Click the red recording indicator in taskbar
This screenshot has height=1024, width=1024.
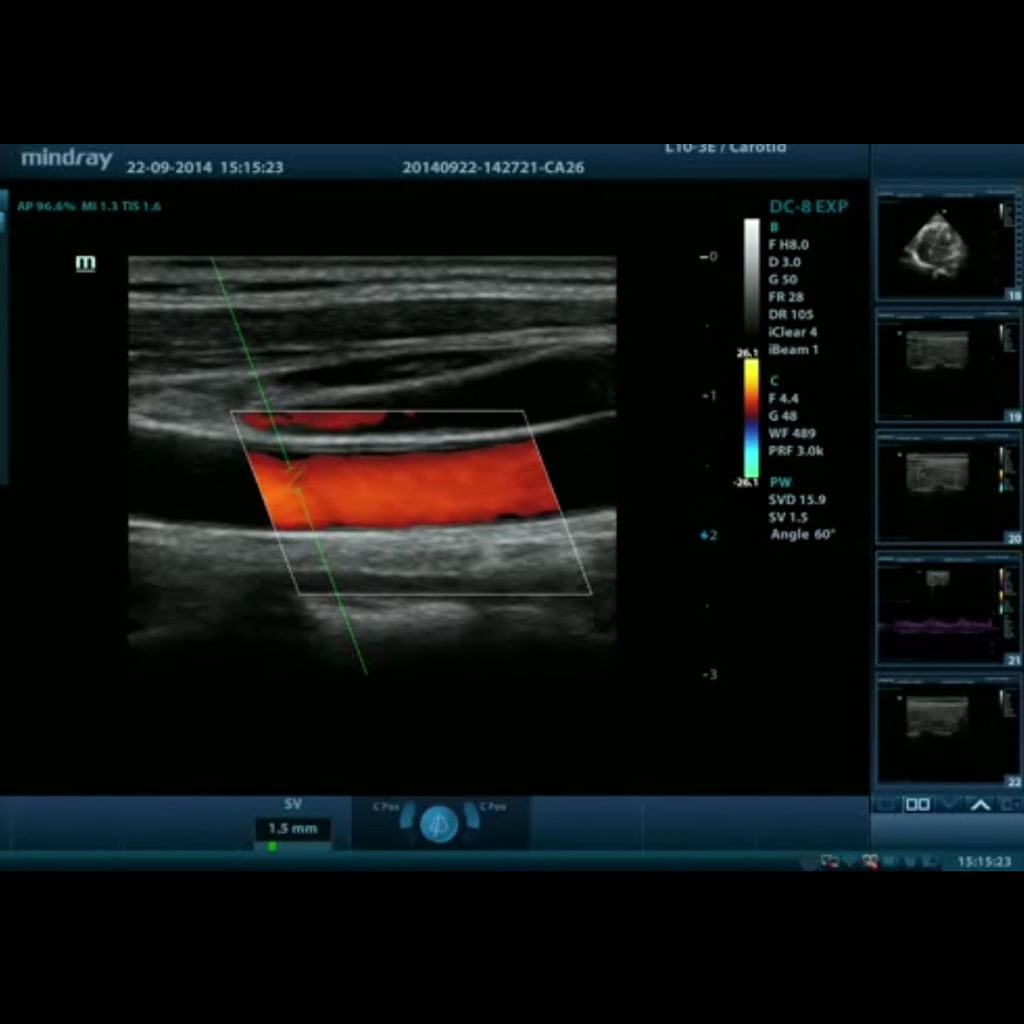coord(872,861)
